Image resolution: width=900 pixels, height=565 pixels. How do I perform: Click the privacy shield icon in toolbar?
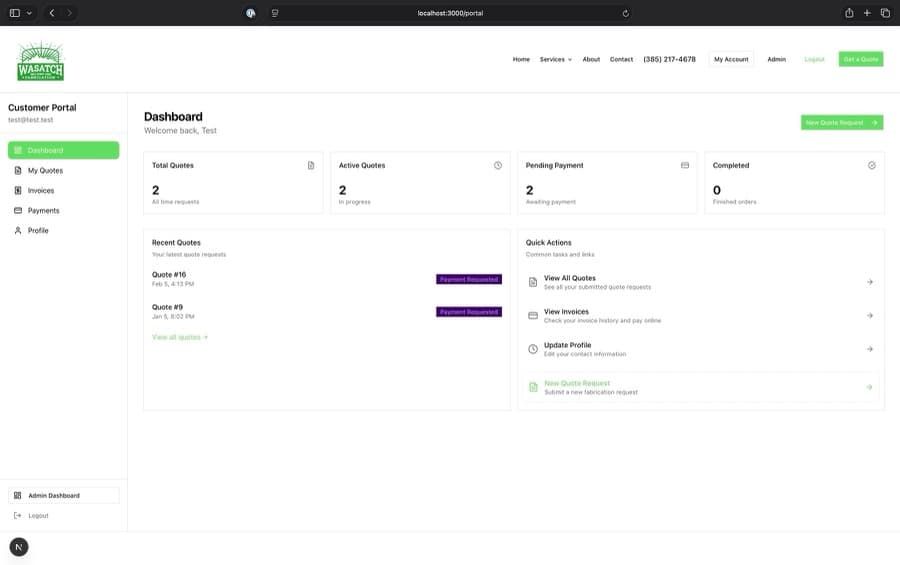[251, 13]
